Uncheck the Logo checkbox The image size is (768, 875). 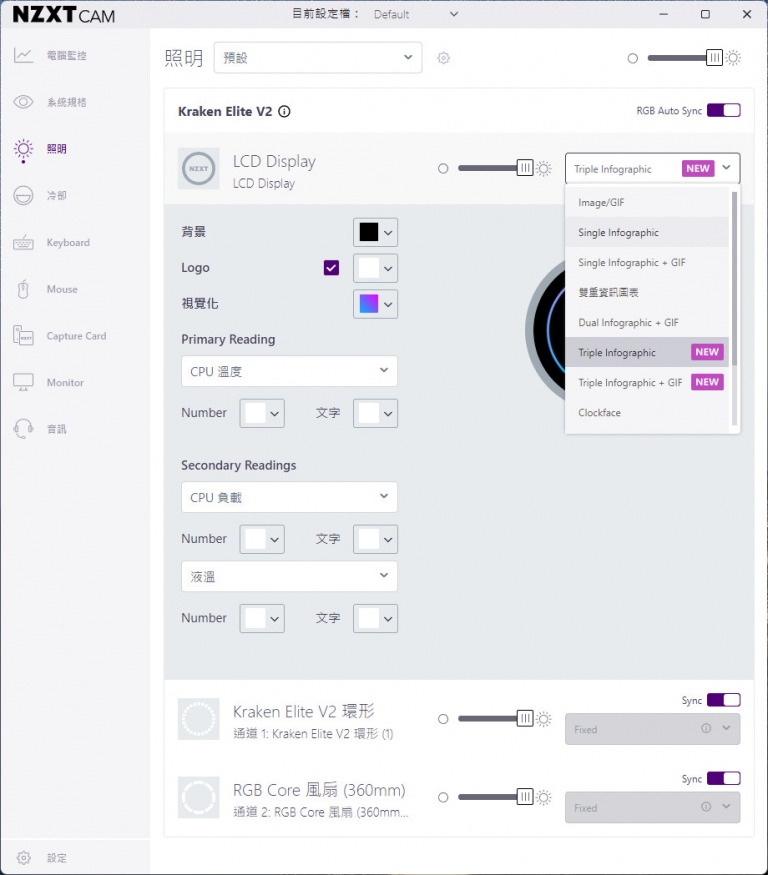[332, 268]
